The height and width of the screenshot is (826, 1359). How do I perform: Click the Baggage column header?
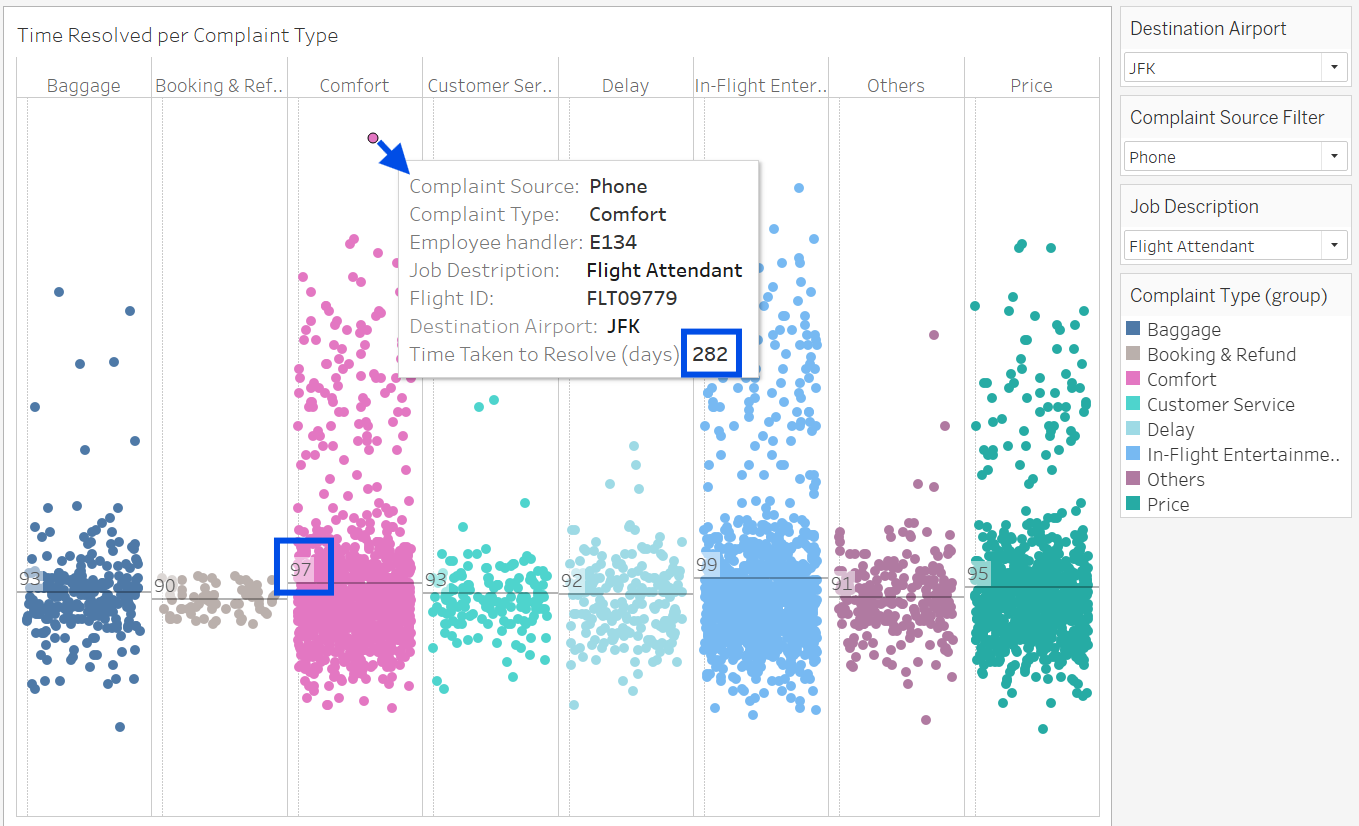[84, 86]
